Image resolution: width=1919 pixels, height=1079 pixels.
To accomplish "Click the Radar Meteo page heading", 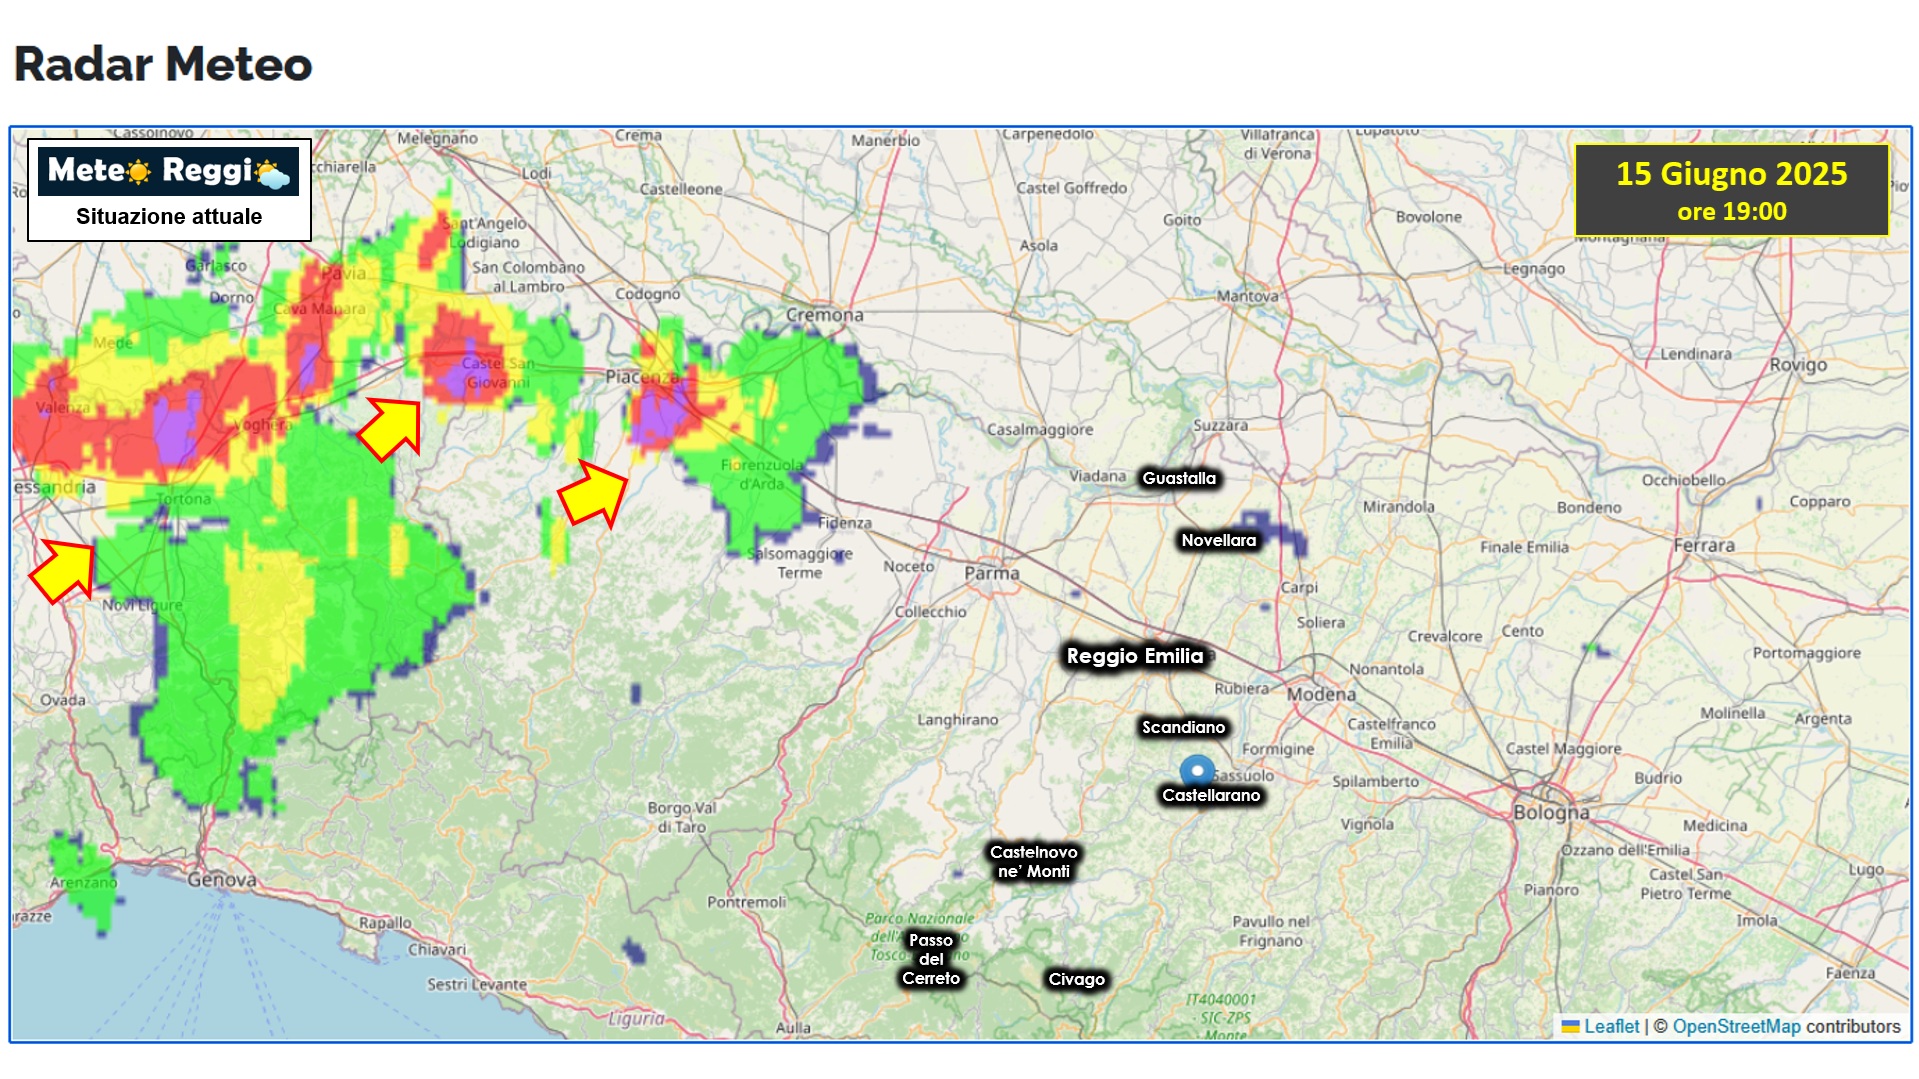I will coord(163,64).
